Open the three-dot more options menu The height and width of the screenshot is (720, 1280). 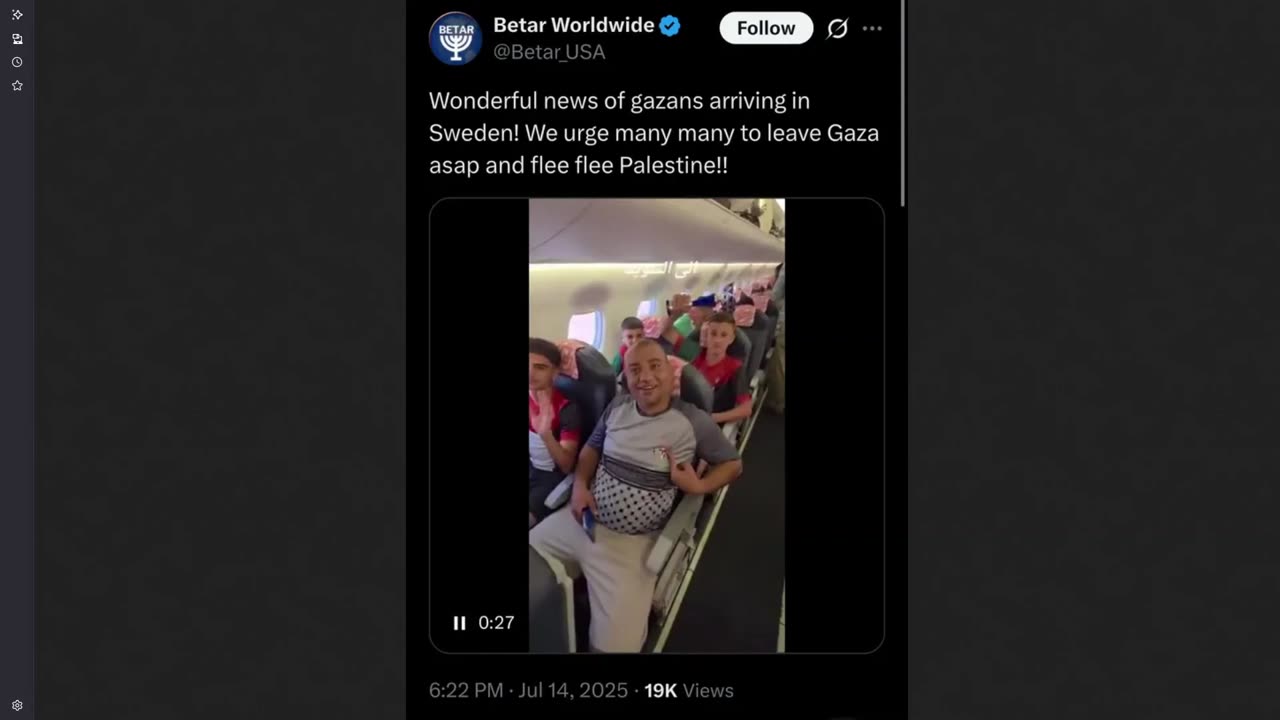[872, 29]
